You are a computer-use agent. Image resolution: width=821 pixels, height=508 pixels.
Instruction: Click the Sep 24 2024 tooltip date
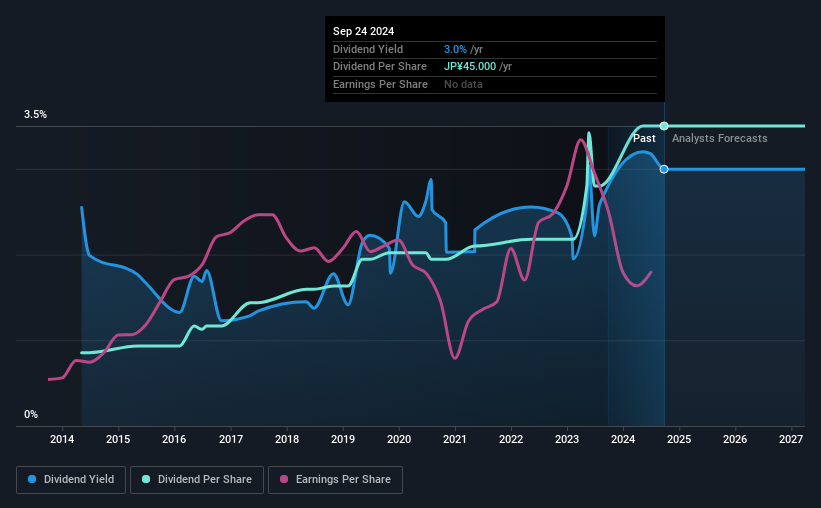click(363, 31)
